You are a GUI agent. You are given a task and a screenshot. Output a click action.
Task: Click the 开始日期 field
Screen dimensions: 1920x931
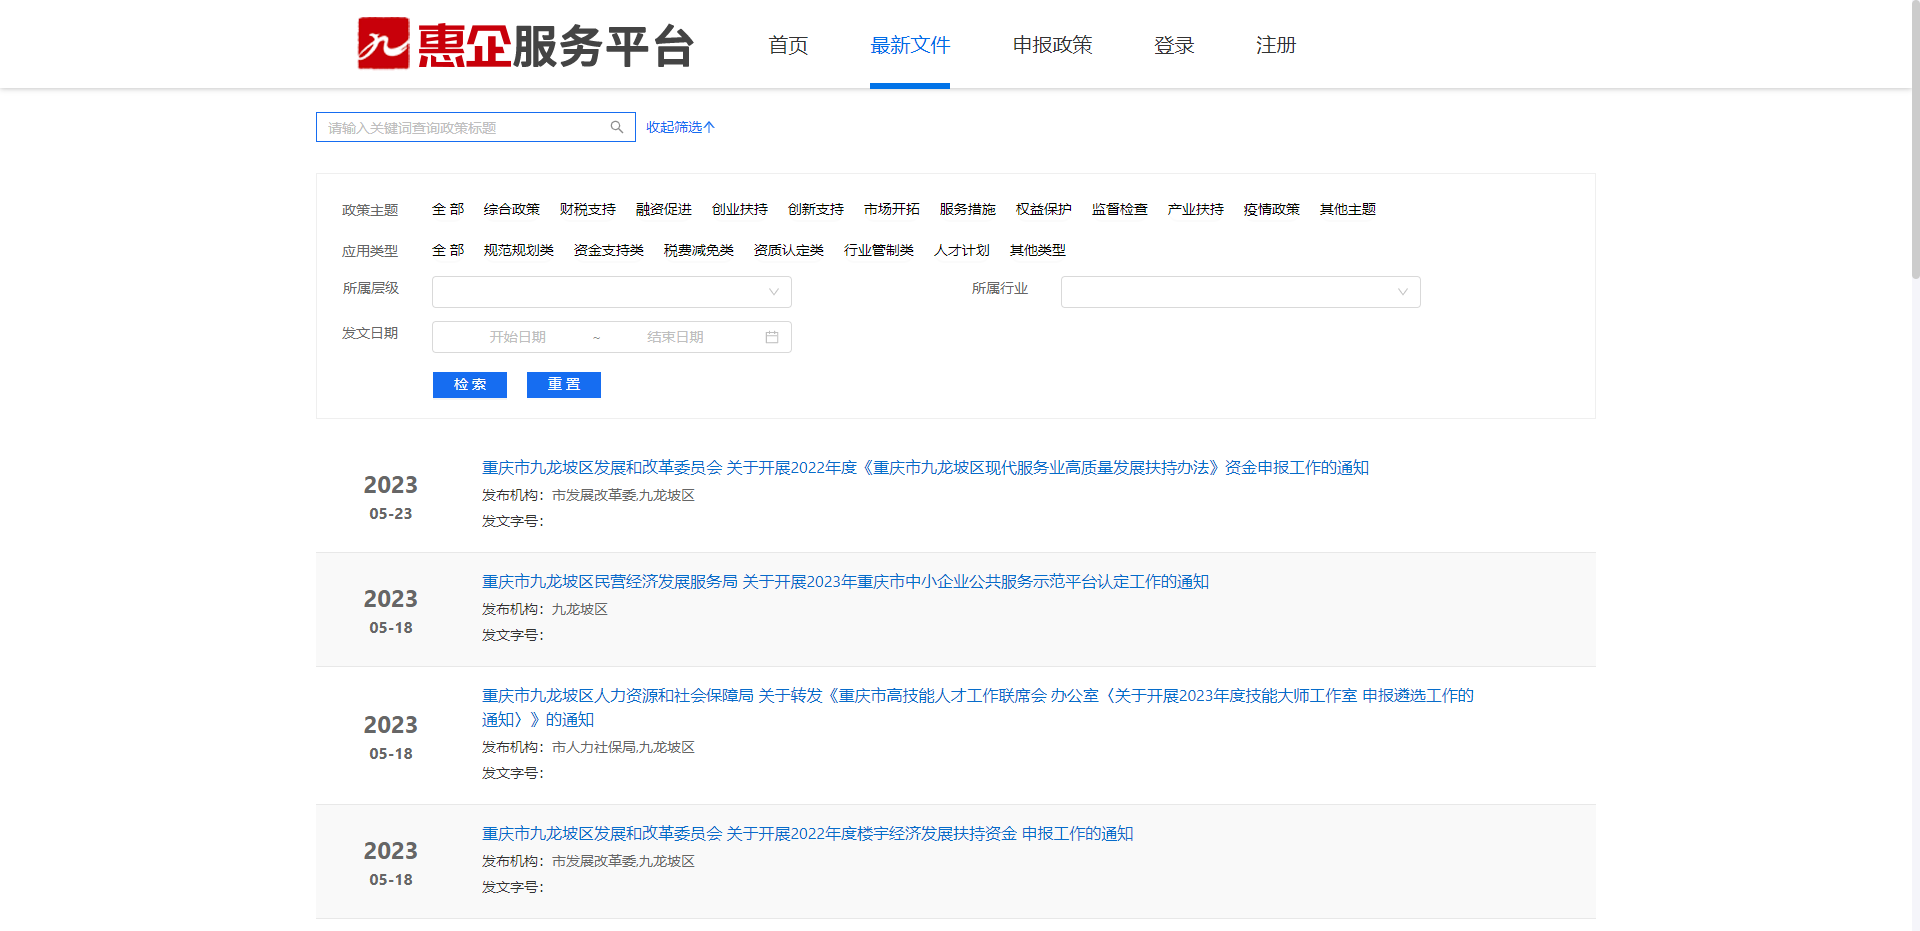click(517, 337)
